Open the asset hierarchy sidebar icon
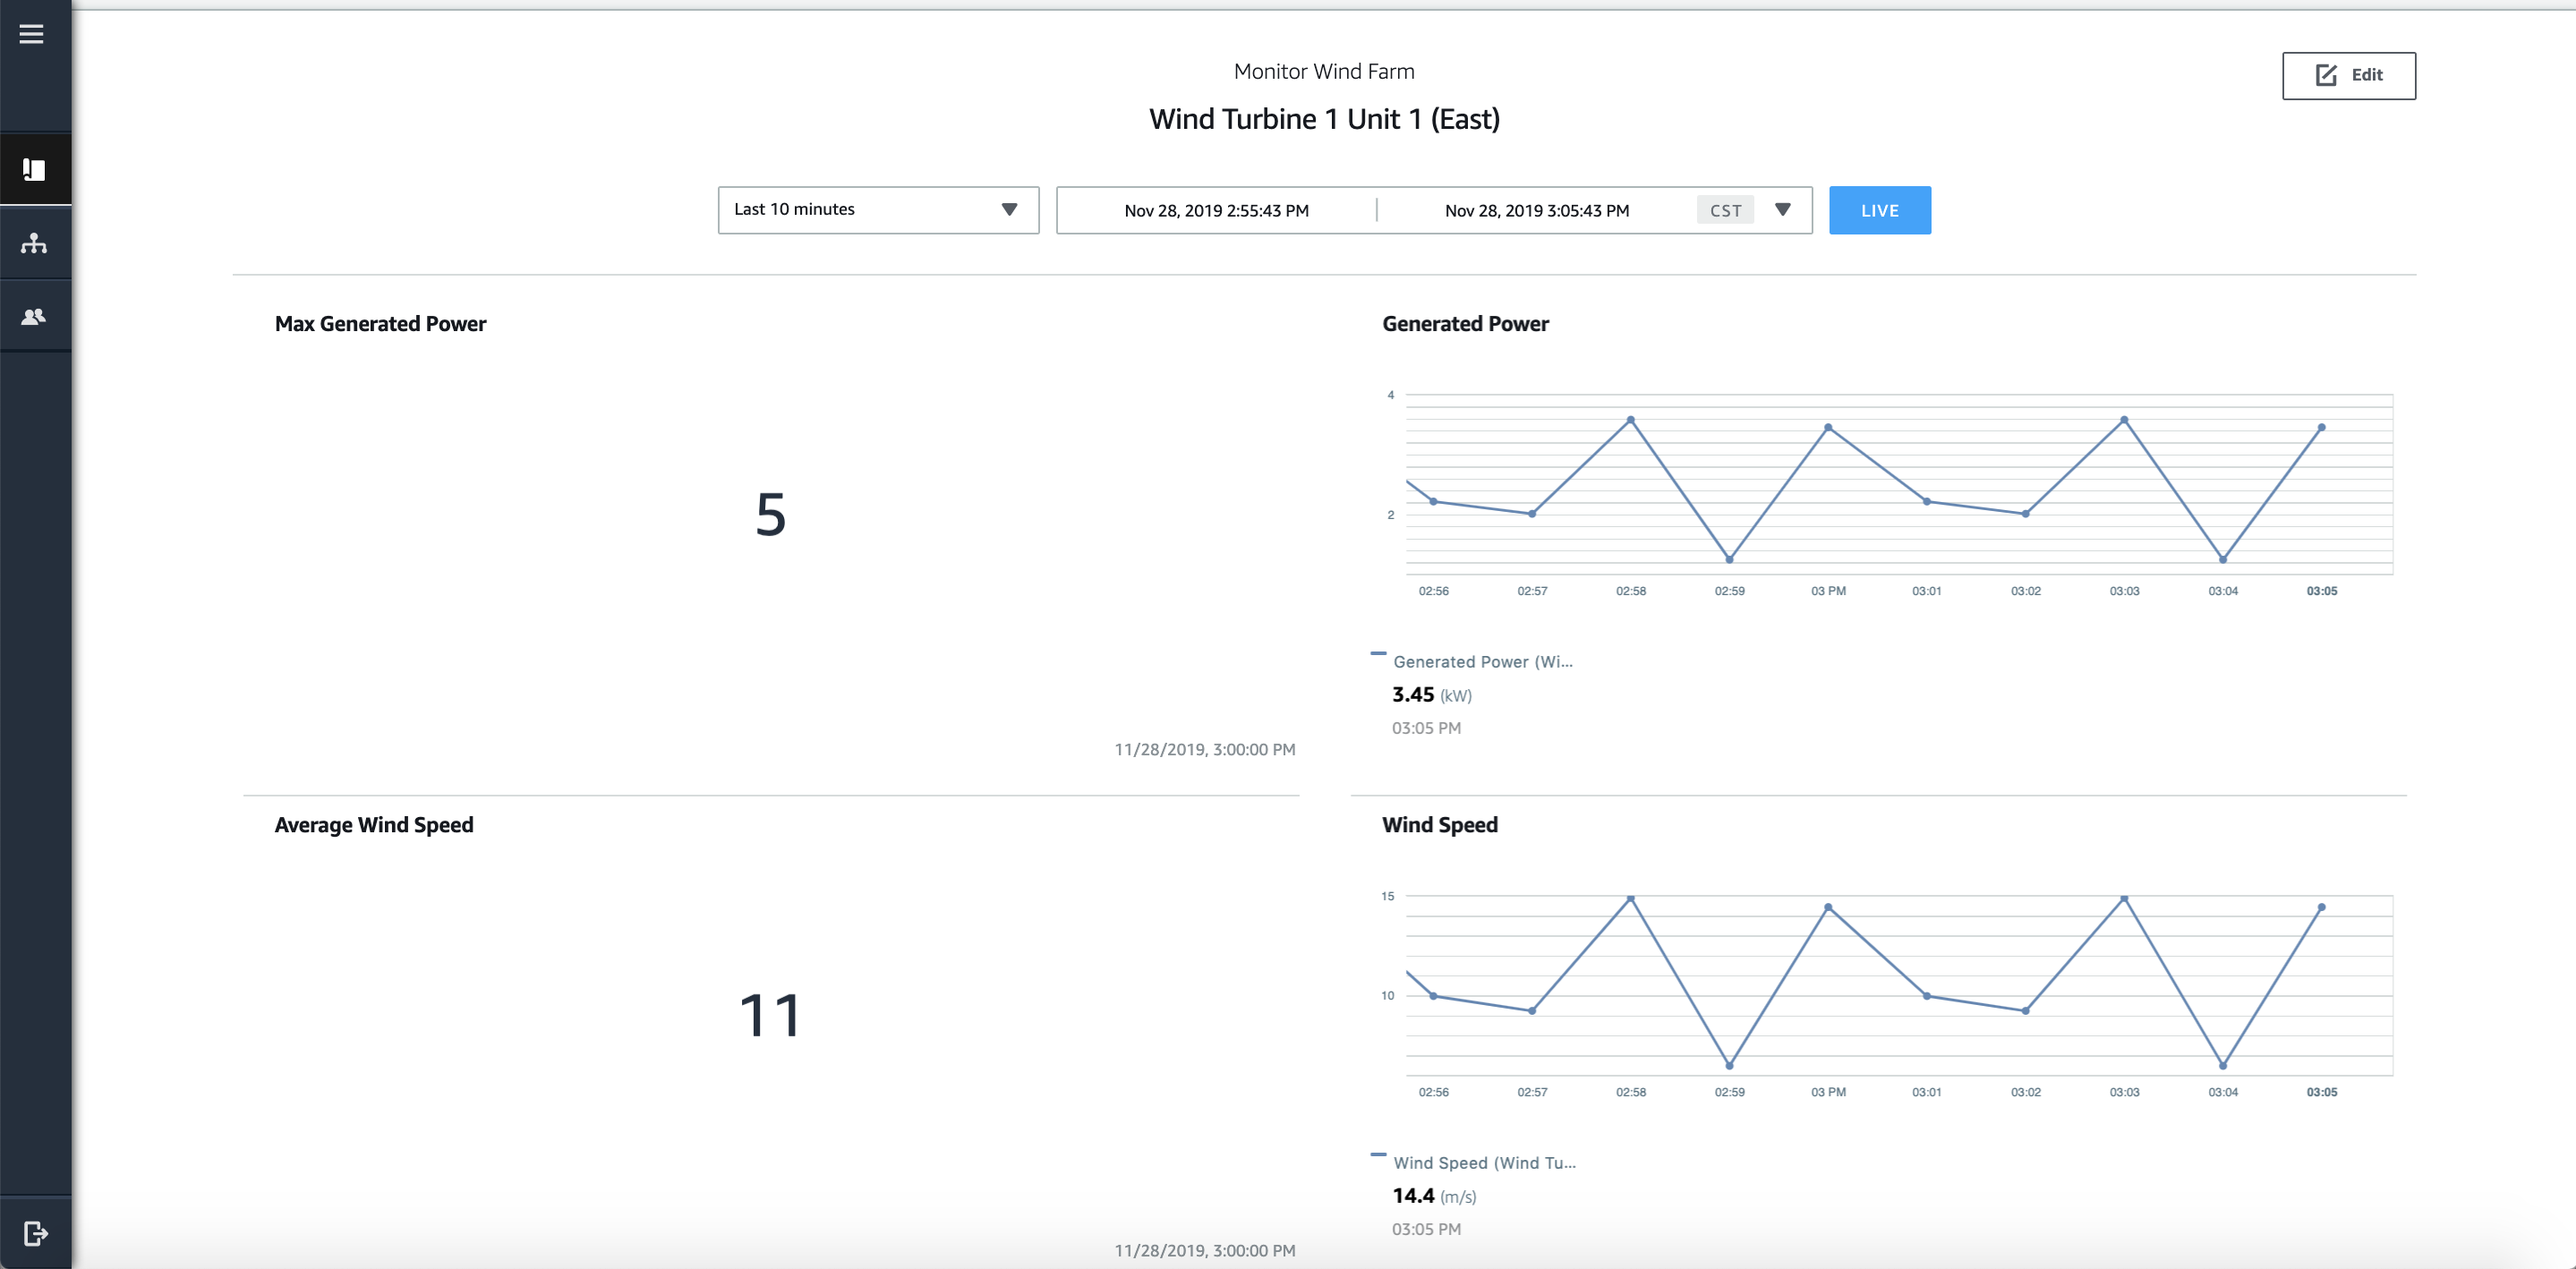This screenshot has width=2576, height=1269. click(x=34, y=243)
